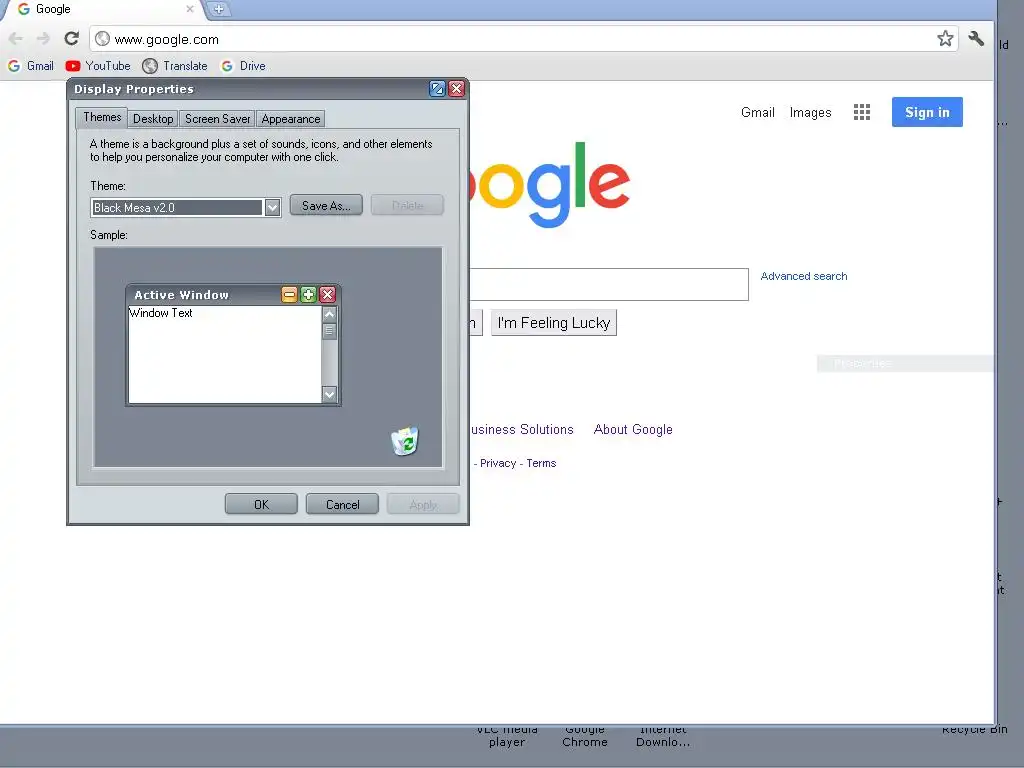This screenshot has width=1024, height=768.
Task: Click the Business Solutions link
Action: pos(522,430)
